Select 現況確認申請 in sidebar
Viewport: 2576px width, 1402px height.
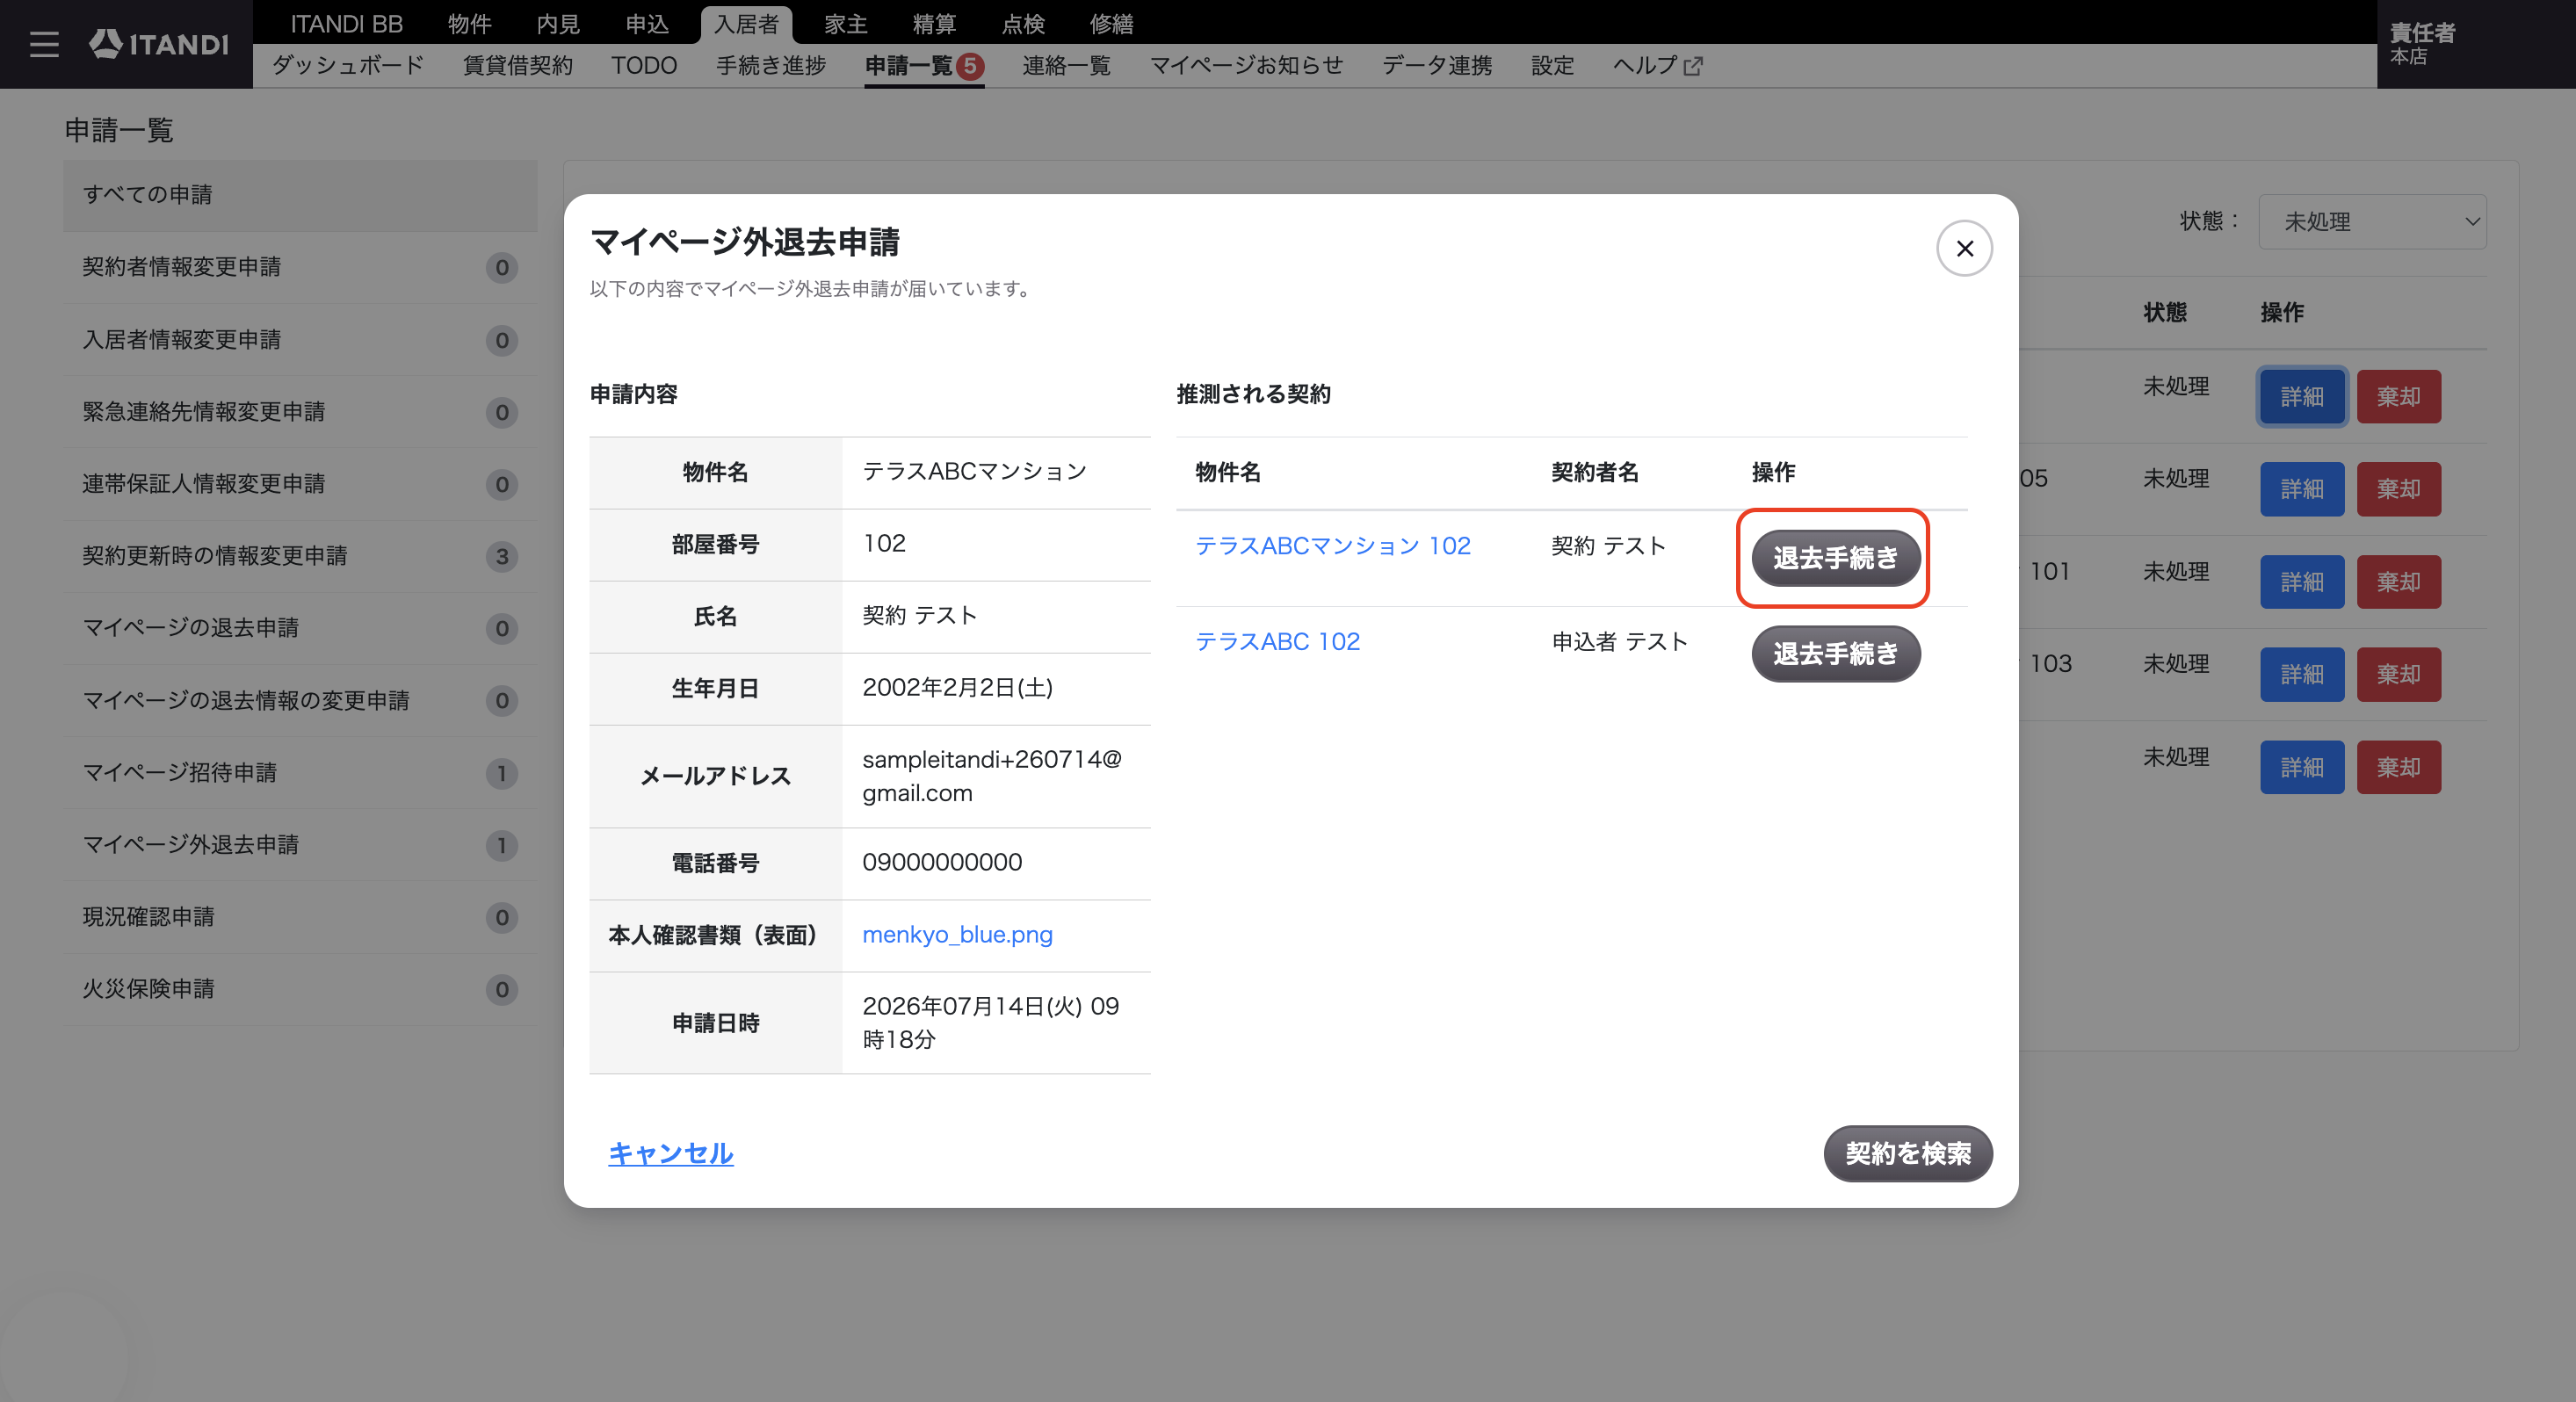[300, 917]
